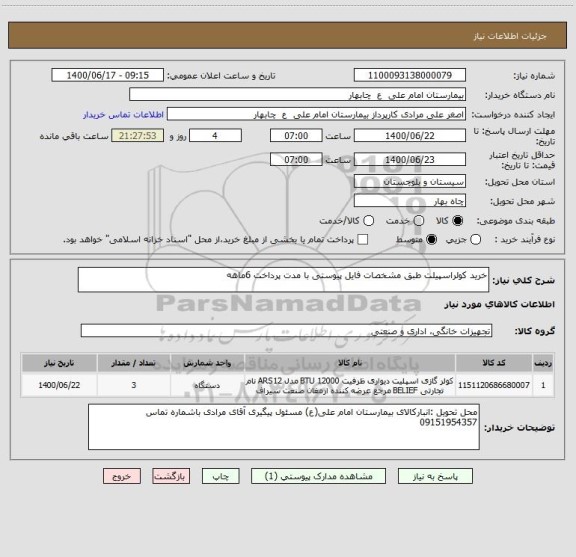Open مشاهده مدارک پیوستی (1) button
The width and height of the screenshot is (576, 557).
318,476
